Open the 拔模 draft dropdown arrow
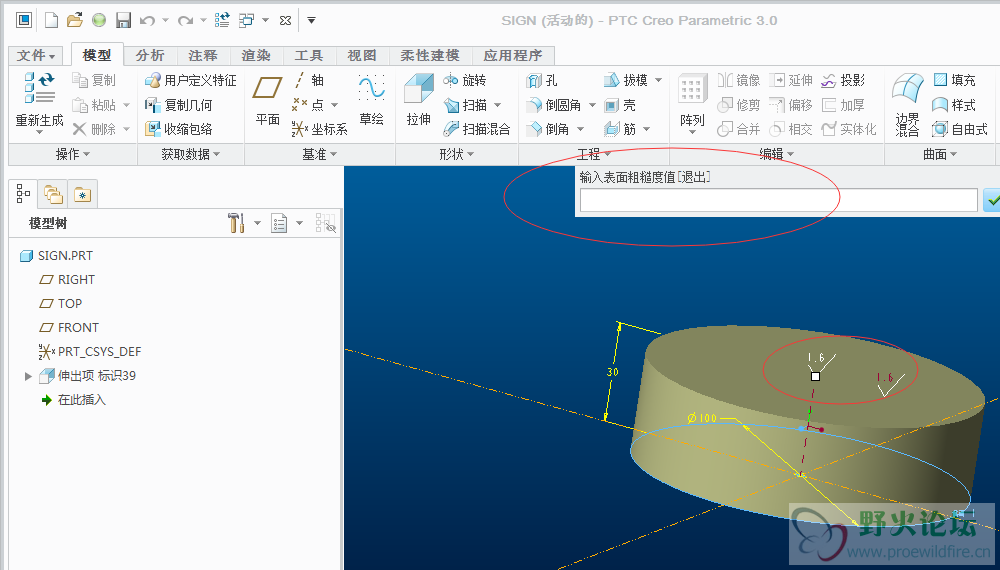This screenshot has height=570, width=1000. (658, 80)
